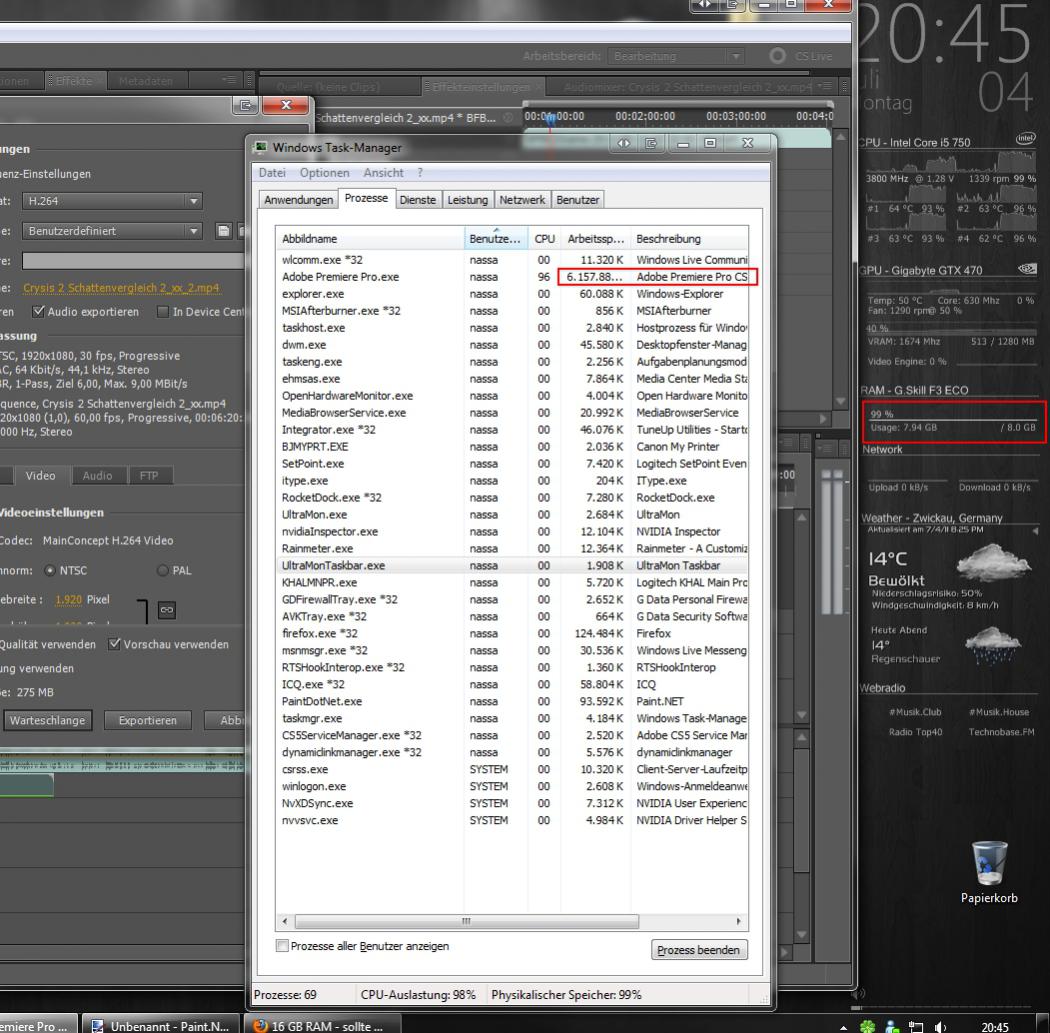
Task: Toggle the aspect ratio link icon
Action: click(167, 610)
